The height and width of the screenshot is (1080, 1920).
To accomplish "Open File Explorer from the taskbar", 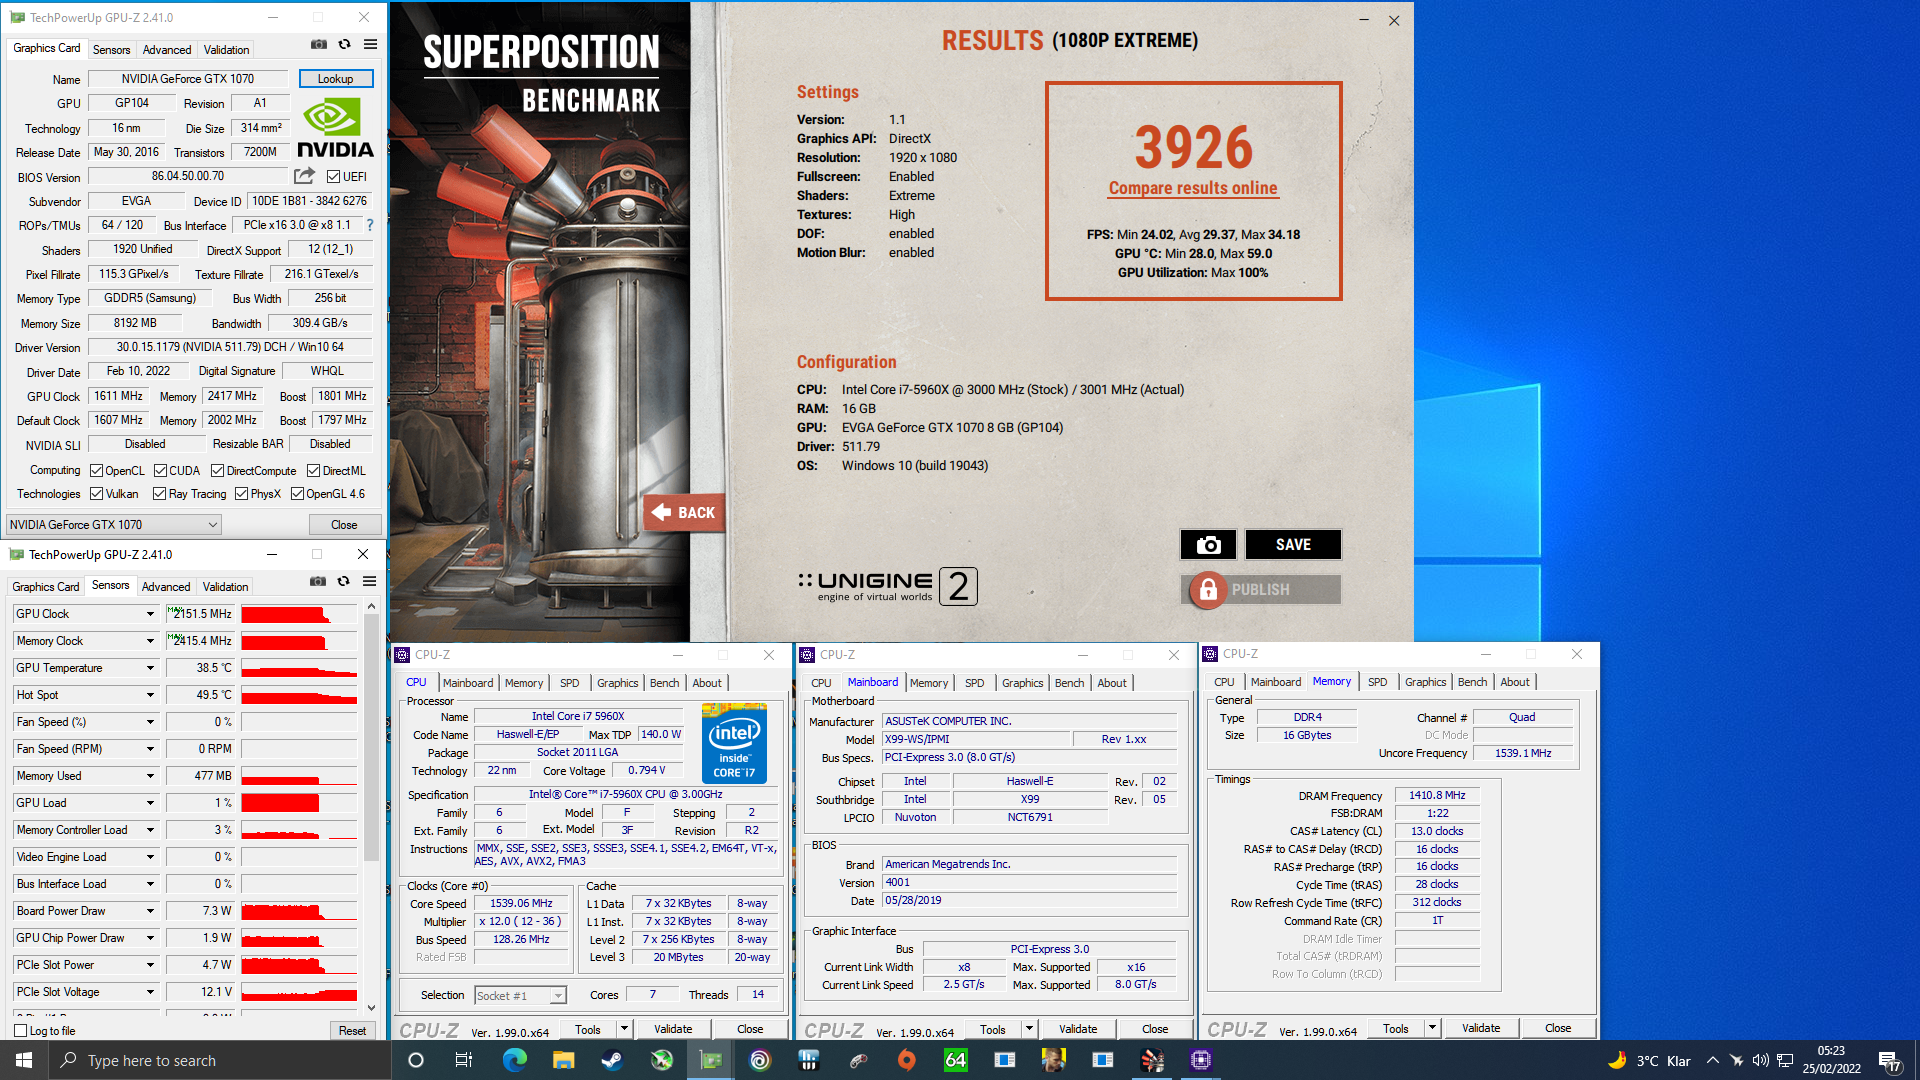I will pos(563,1060).
